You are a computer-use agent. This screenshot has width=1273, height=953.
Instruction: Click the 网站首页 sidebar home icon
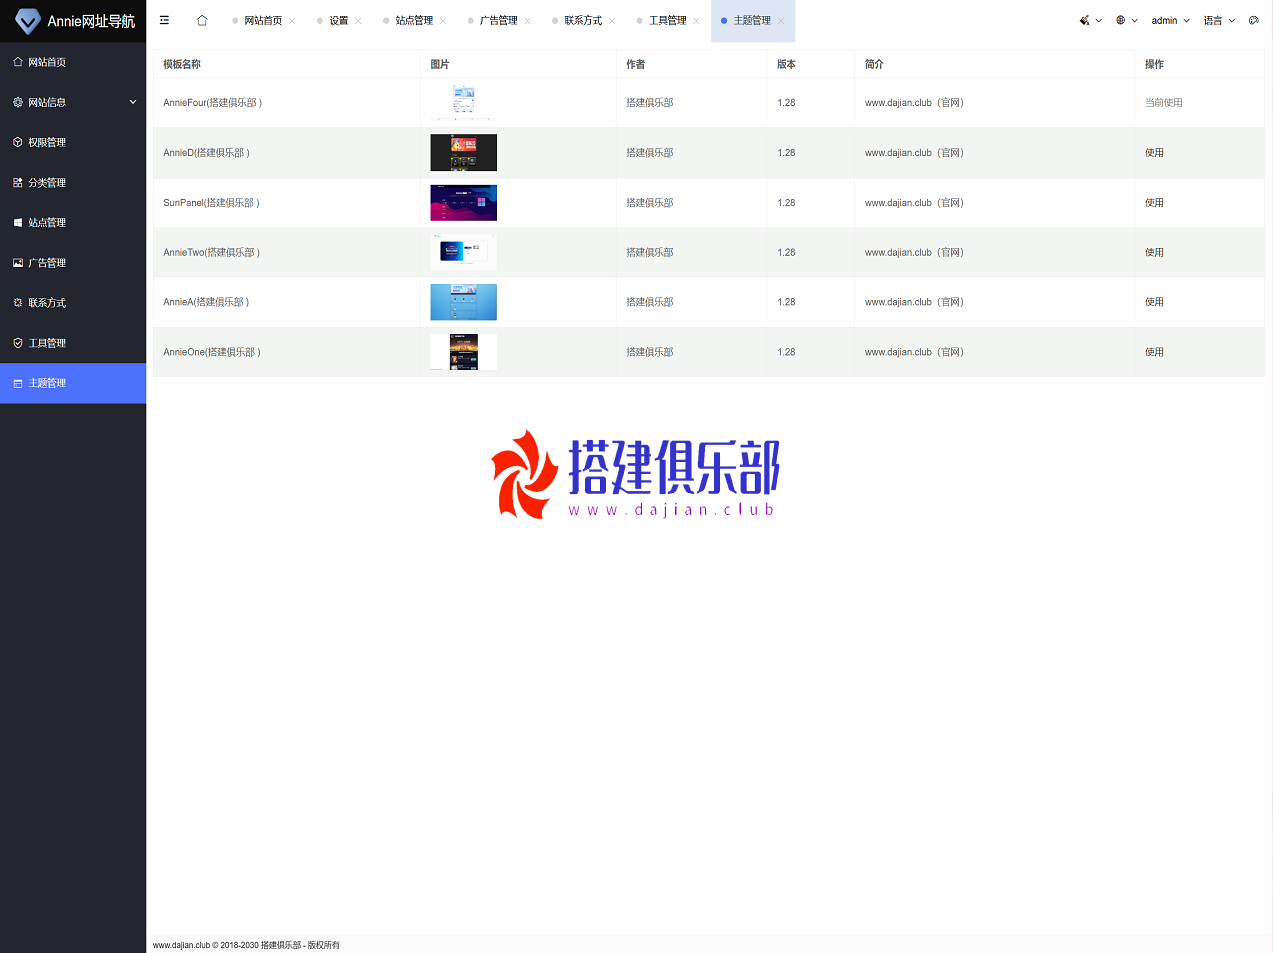(x=18, y=62)
